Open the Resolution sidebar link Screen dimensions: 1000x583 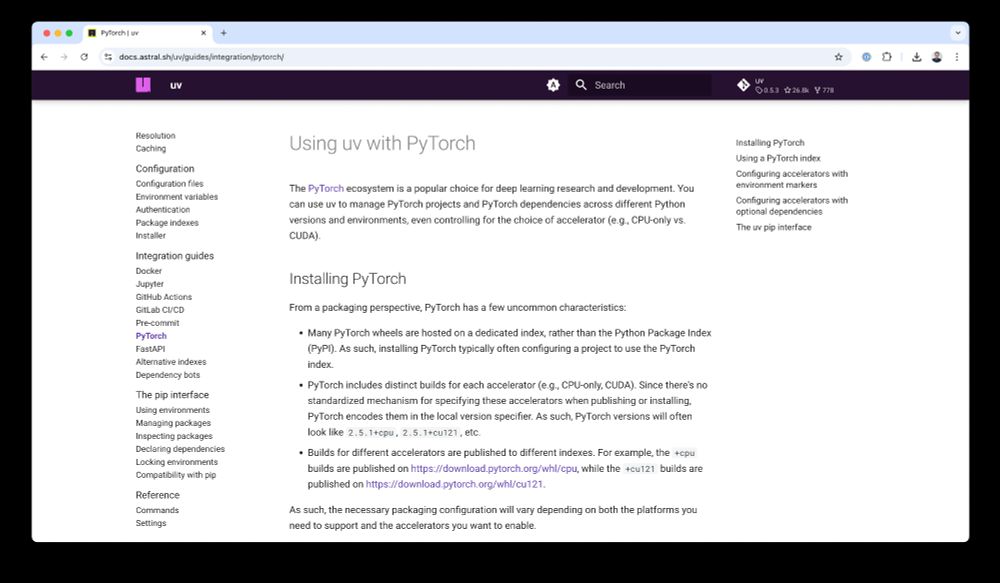(155, 135)
